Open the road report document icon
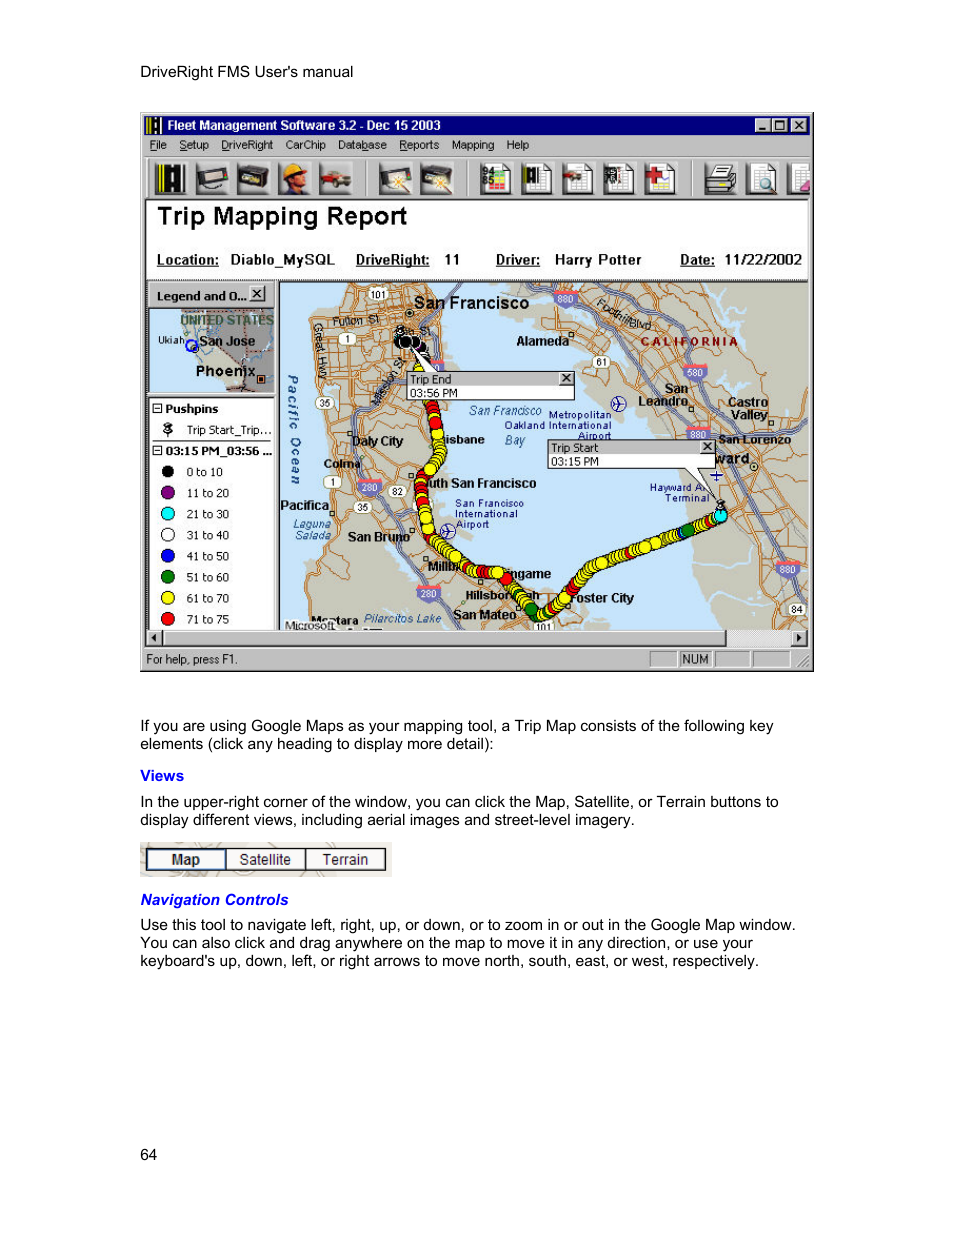The height and width of the screenshot is (1235, 954). tap(537, 178)
